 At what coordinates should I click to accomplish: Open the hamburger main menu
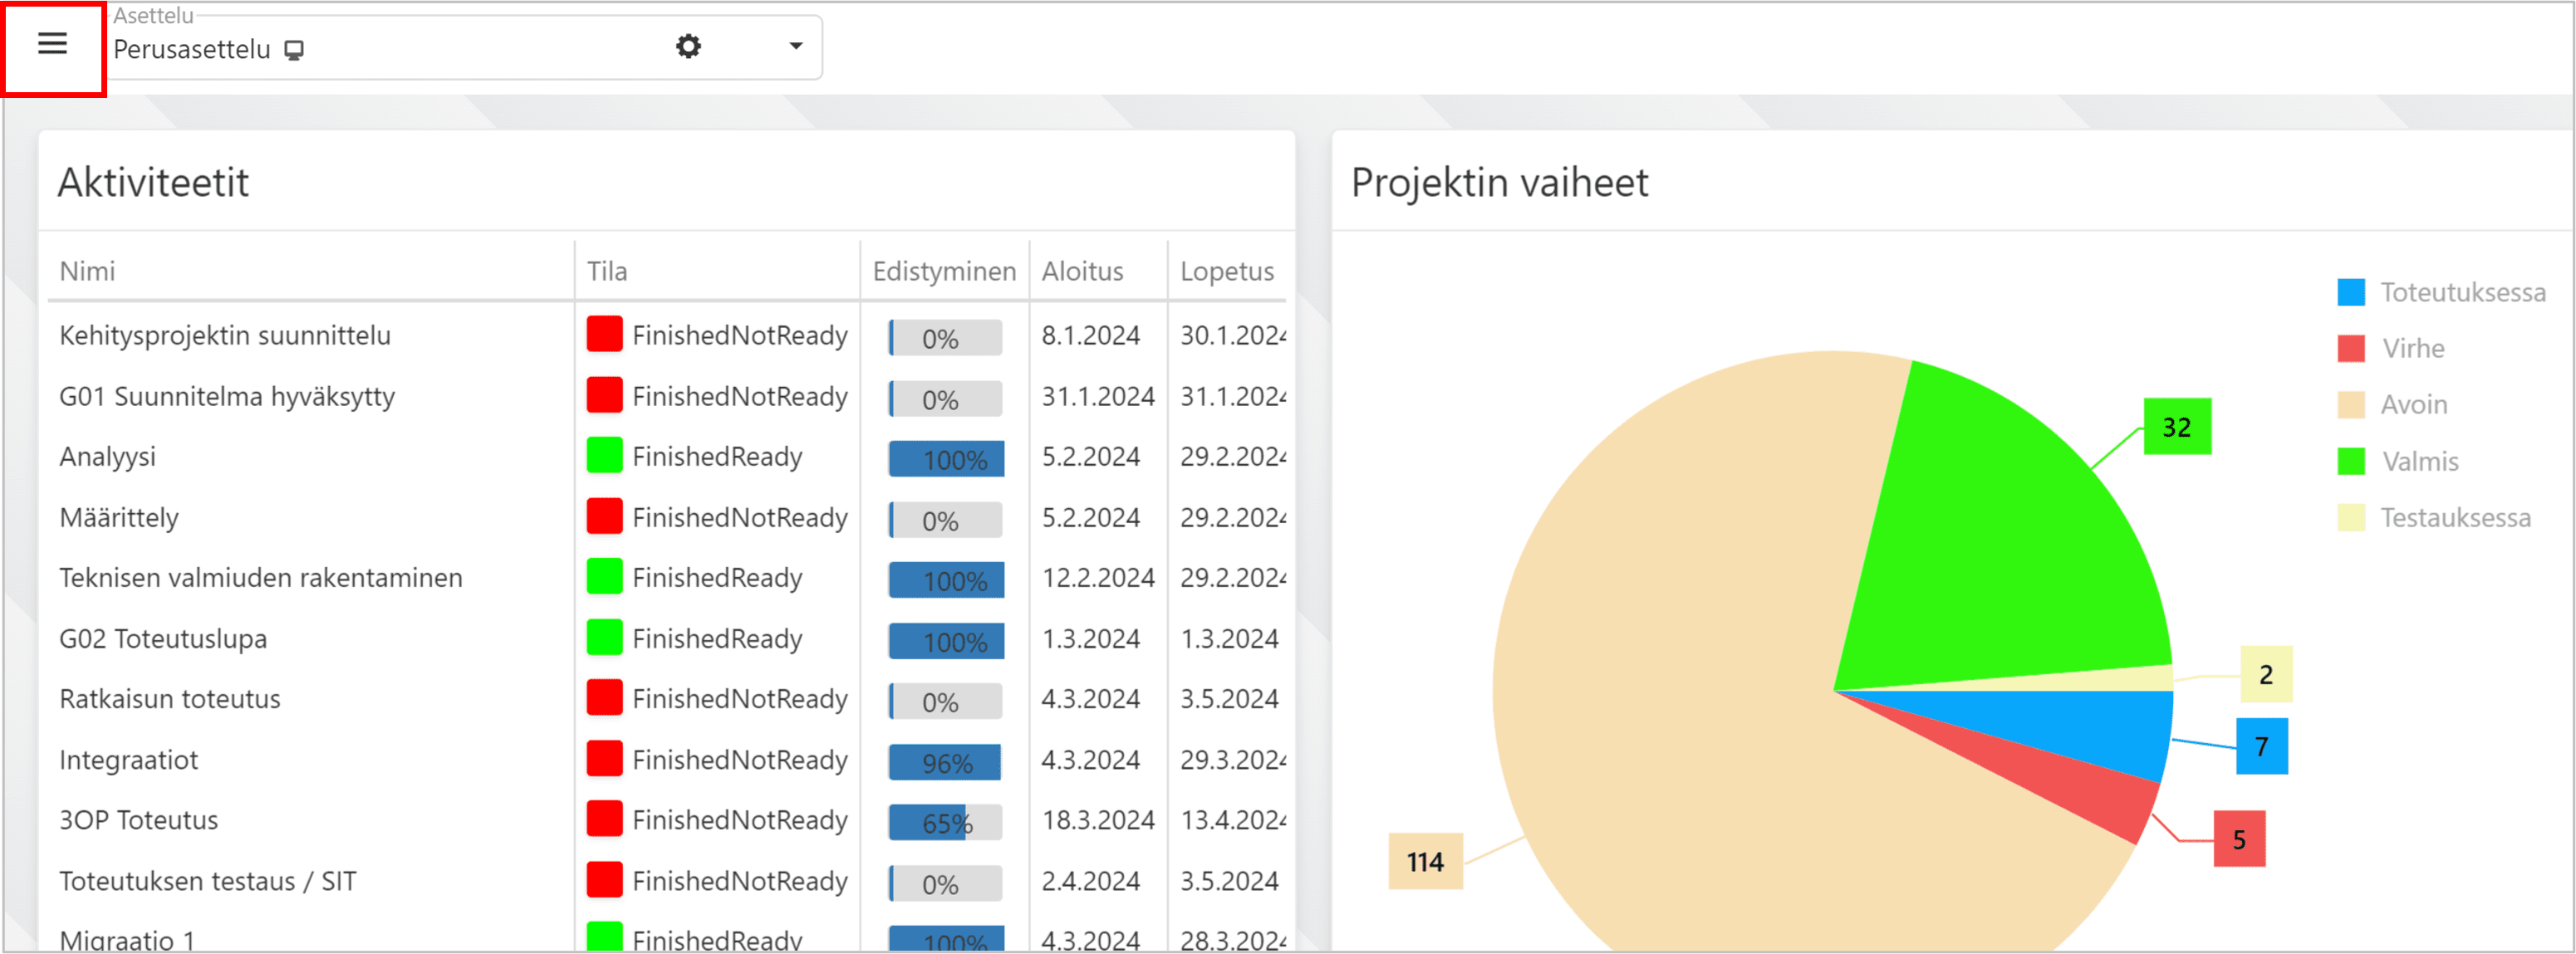coord(52,44)
